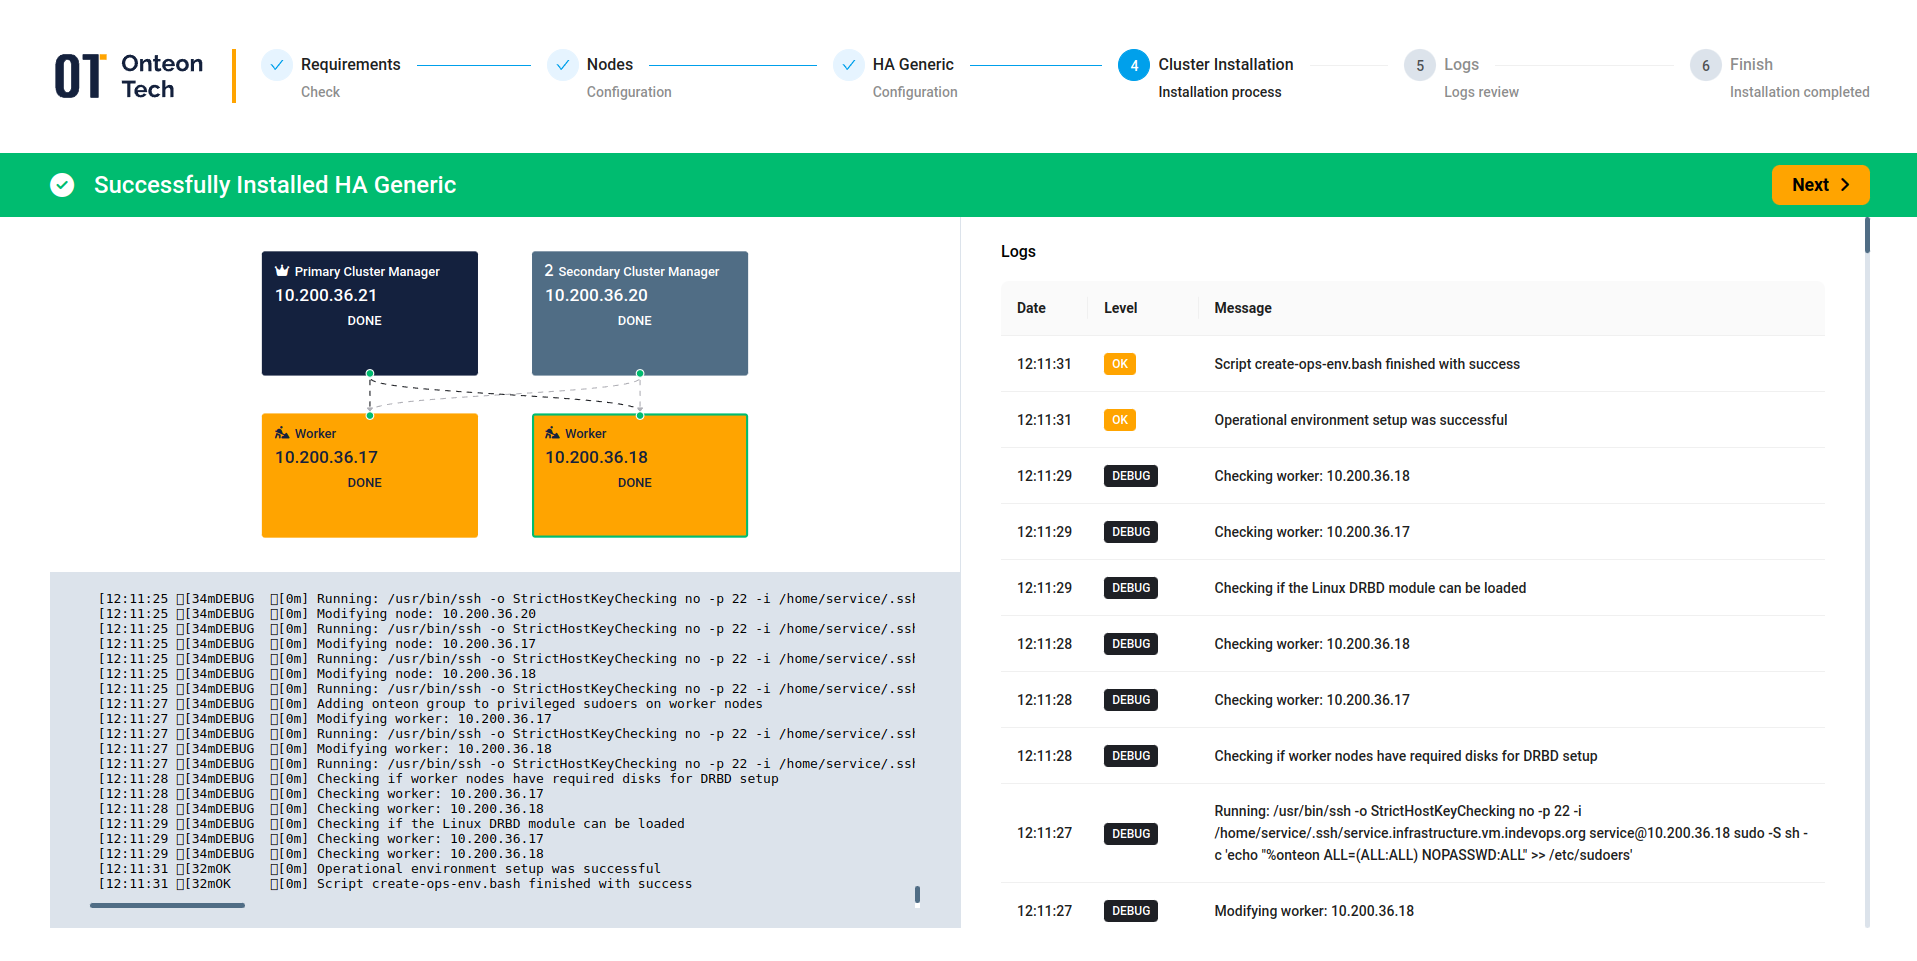Click the Message column header in Logs
The width and height of the screenshot is (1917, 961).
pyautogui.click(x=1242, y=308)
